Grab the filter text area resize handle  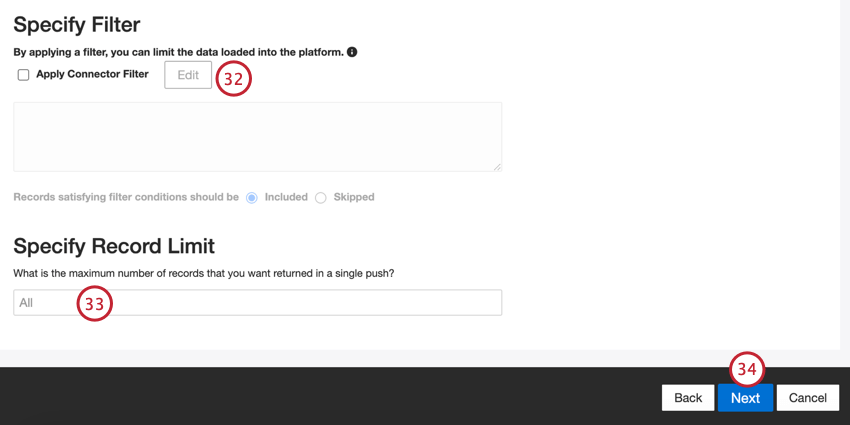point(496,165)
